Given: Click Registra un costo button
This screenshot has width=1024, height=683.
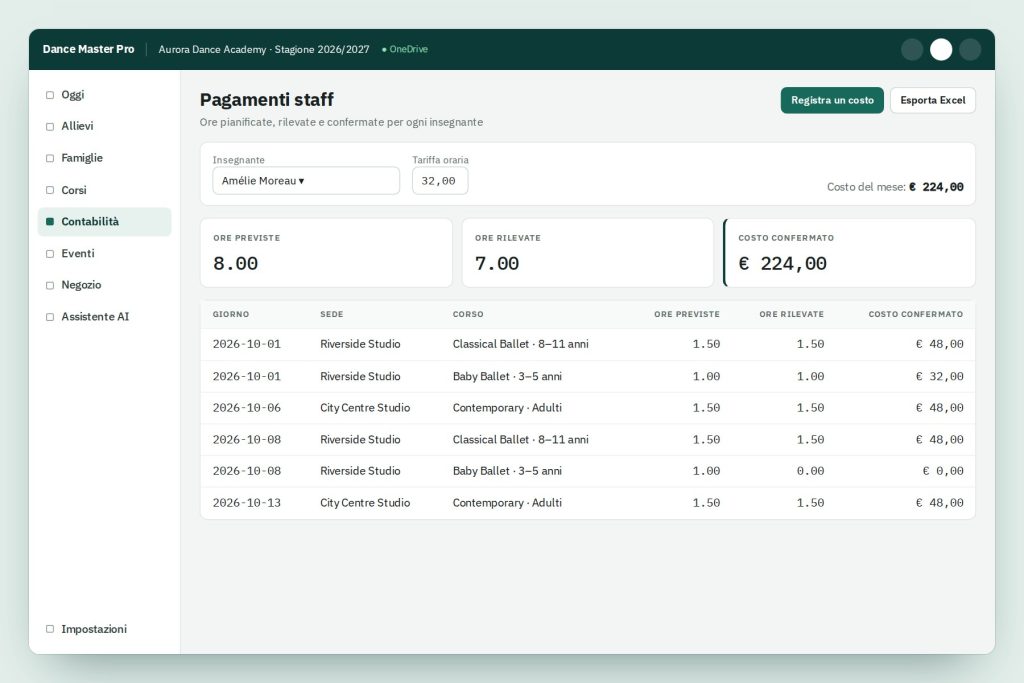Looking at the screenshot, I should click(832, 101).
